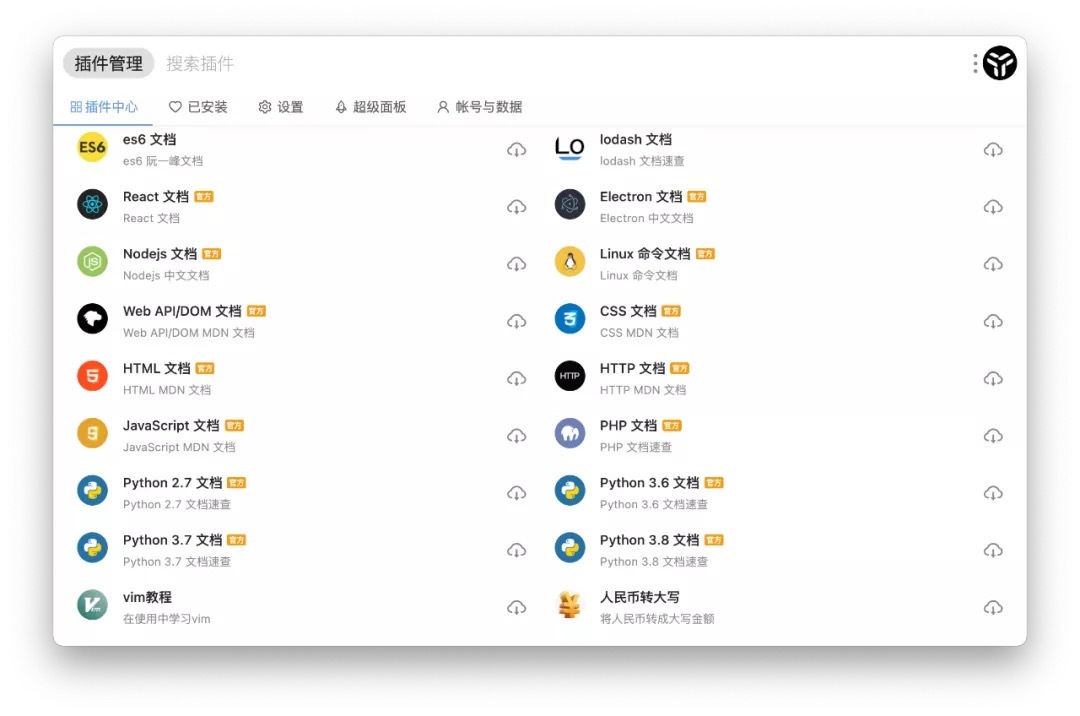Click the HTML5 orange logo icon

click(92, 376)
